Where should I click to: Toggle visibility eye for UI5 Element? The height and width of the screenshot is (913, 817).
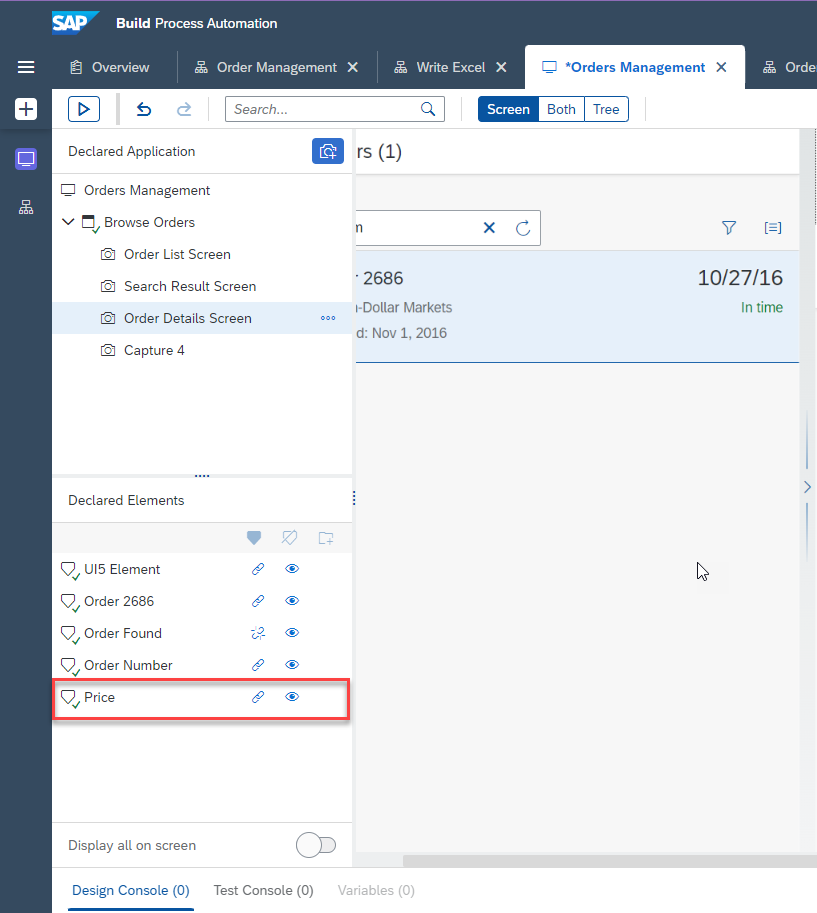point(292,569)
